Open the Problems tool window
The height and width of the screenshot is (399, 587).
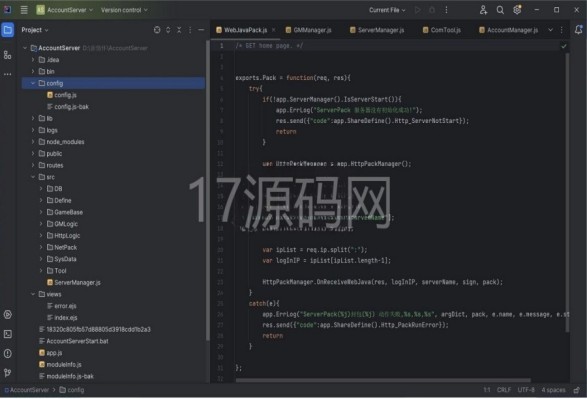[x=7, y=353]
